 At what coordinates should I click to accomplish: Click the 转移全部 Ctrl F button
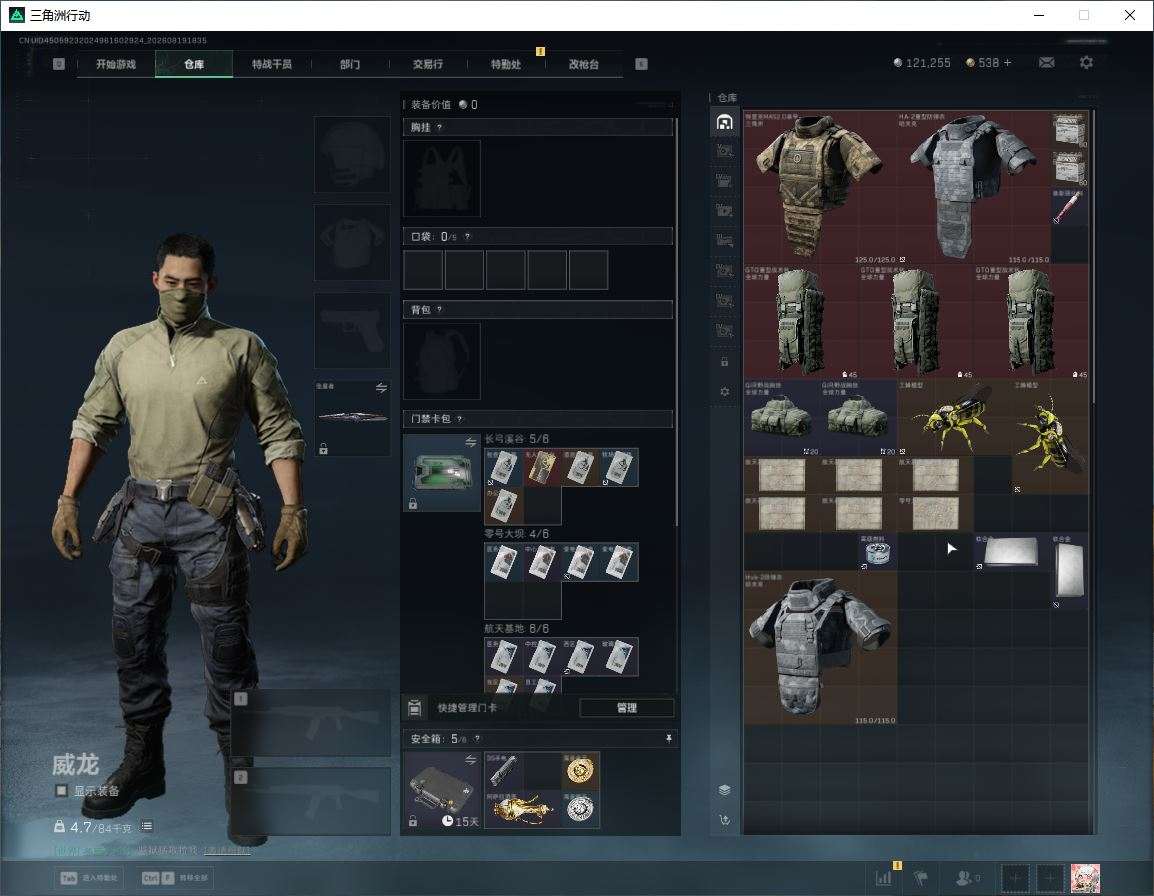pos(175,878)
